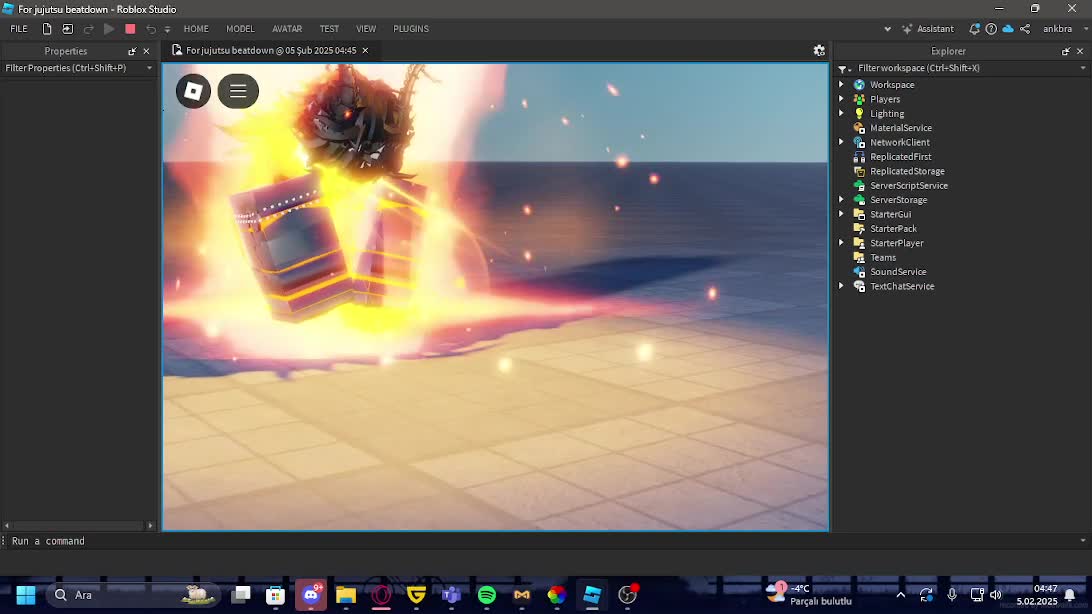Click the new file icon

pyautogui.click(x=47, y=29)
